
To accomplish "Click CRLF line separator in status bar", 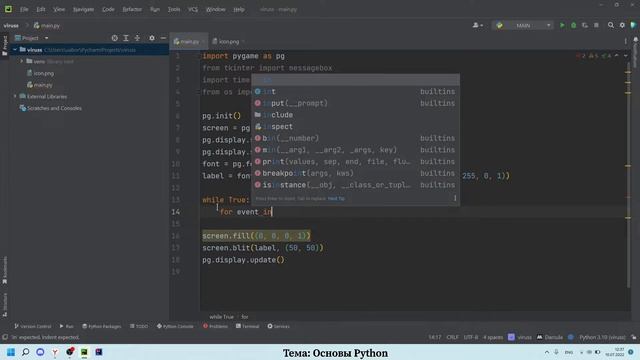I will (452, 338).
